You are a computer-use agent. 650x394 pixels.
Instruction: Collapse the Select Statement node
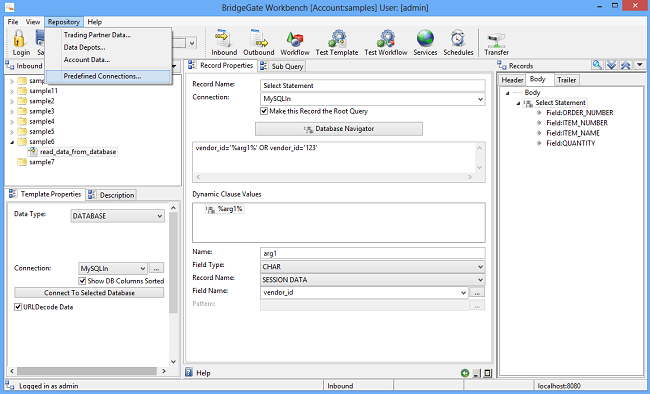tap(518, 103)
